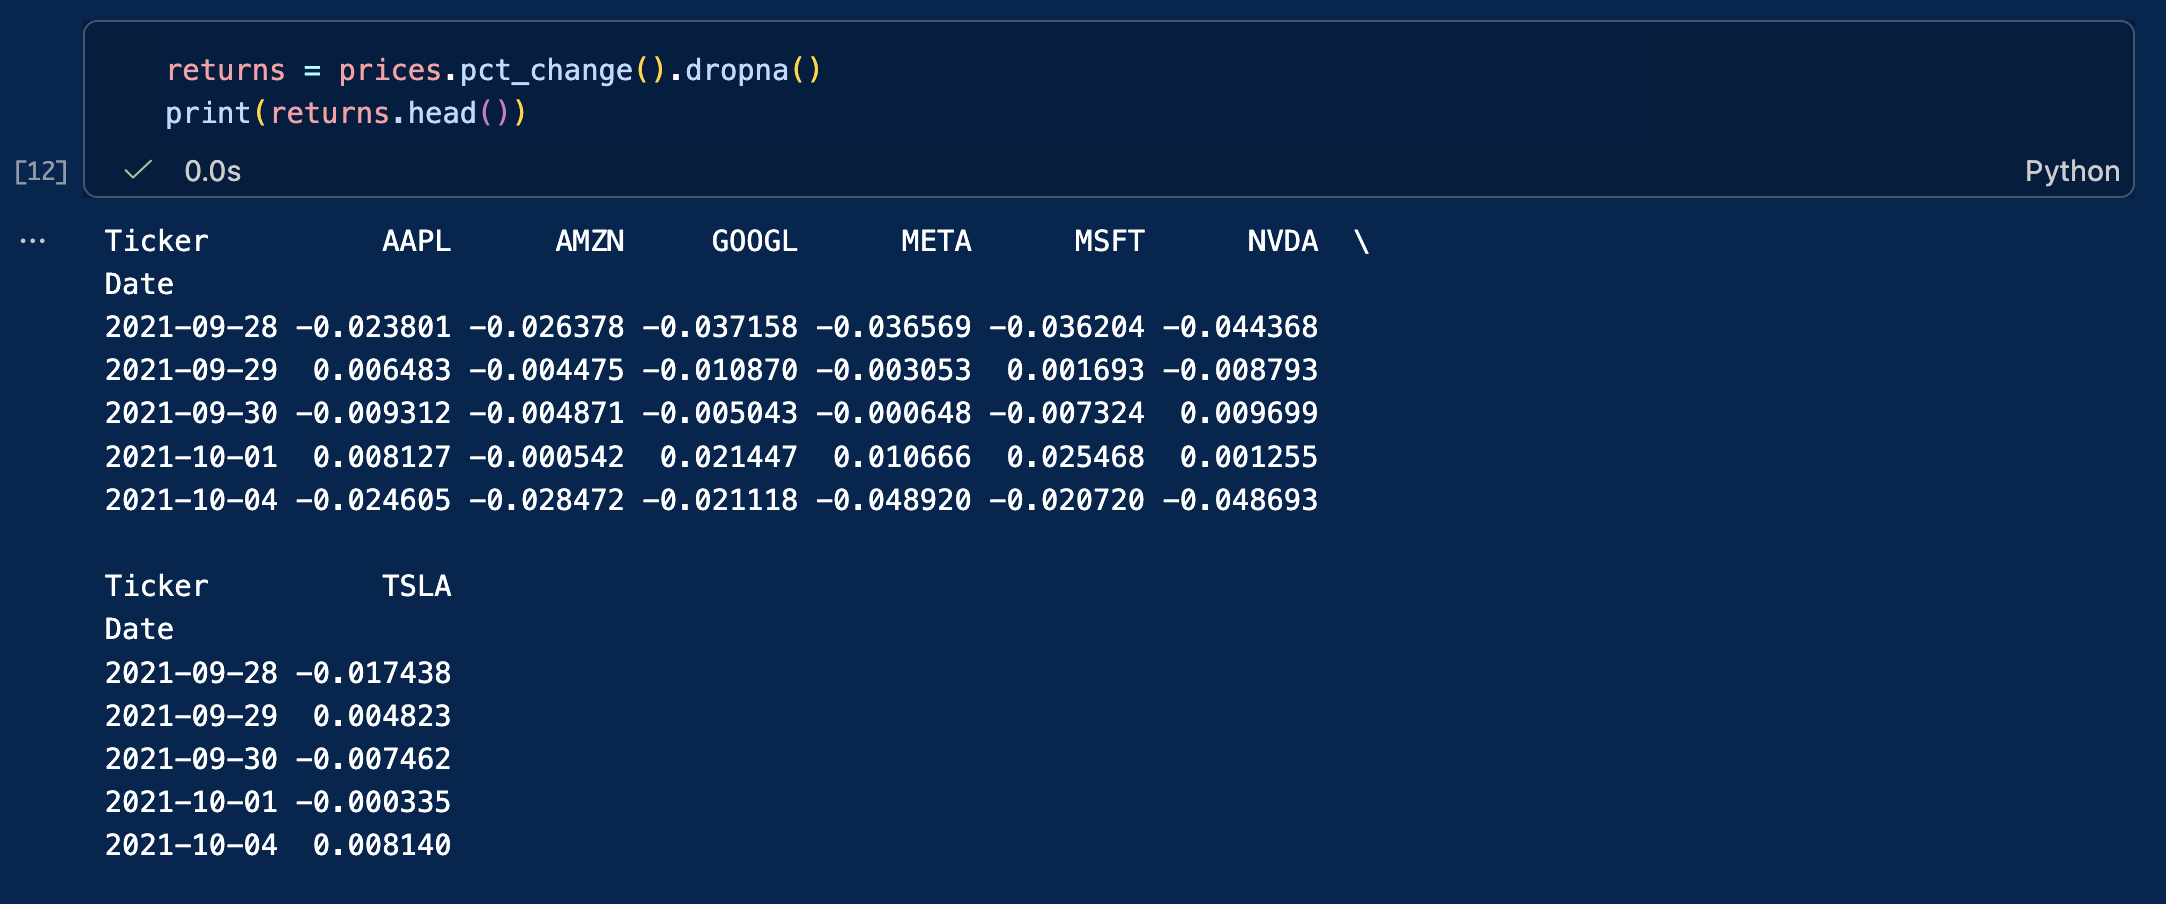2166x904 pixels.
Task: Click the AMZN value -0.000542
Action: click(x=547, y=457)
